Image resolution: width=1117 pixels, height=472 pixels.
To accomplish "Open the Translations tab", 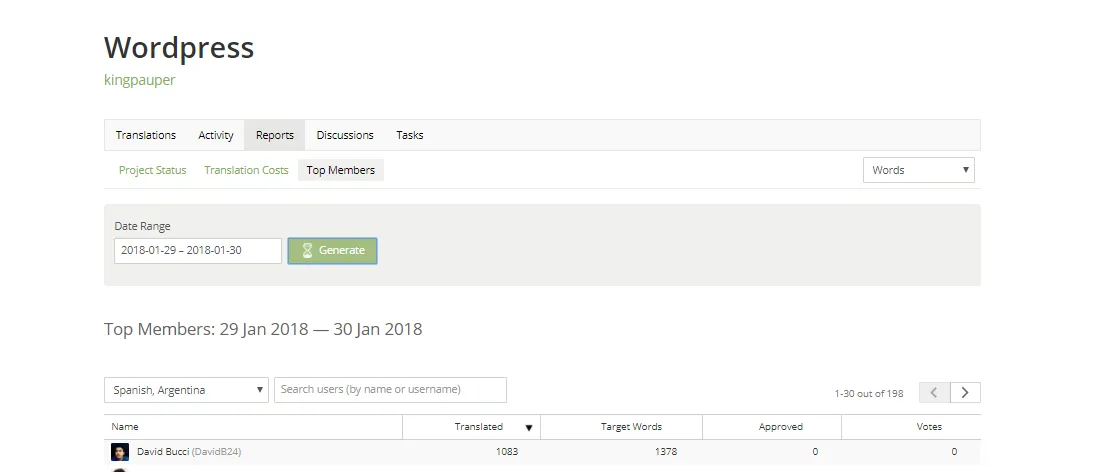I will (145, 135).
